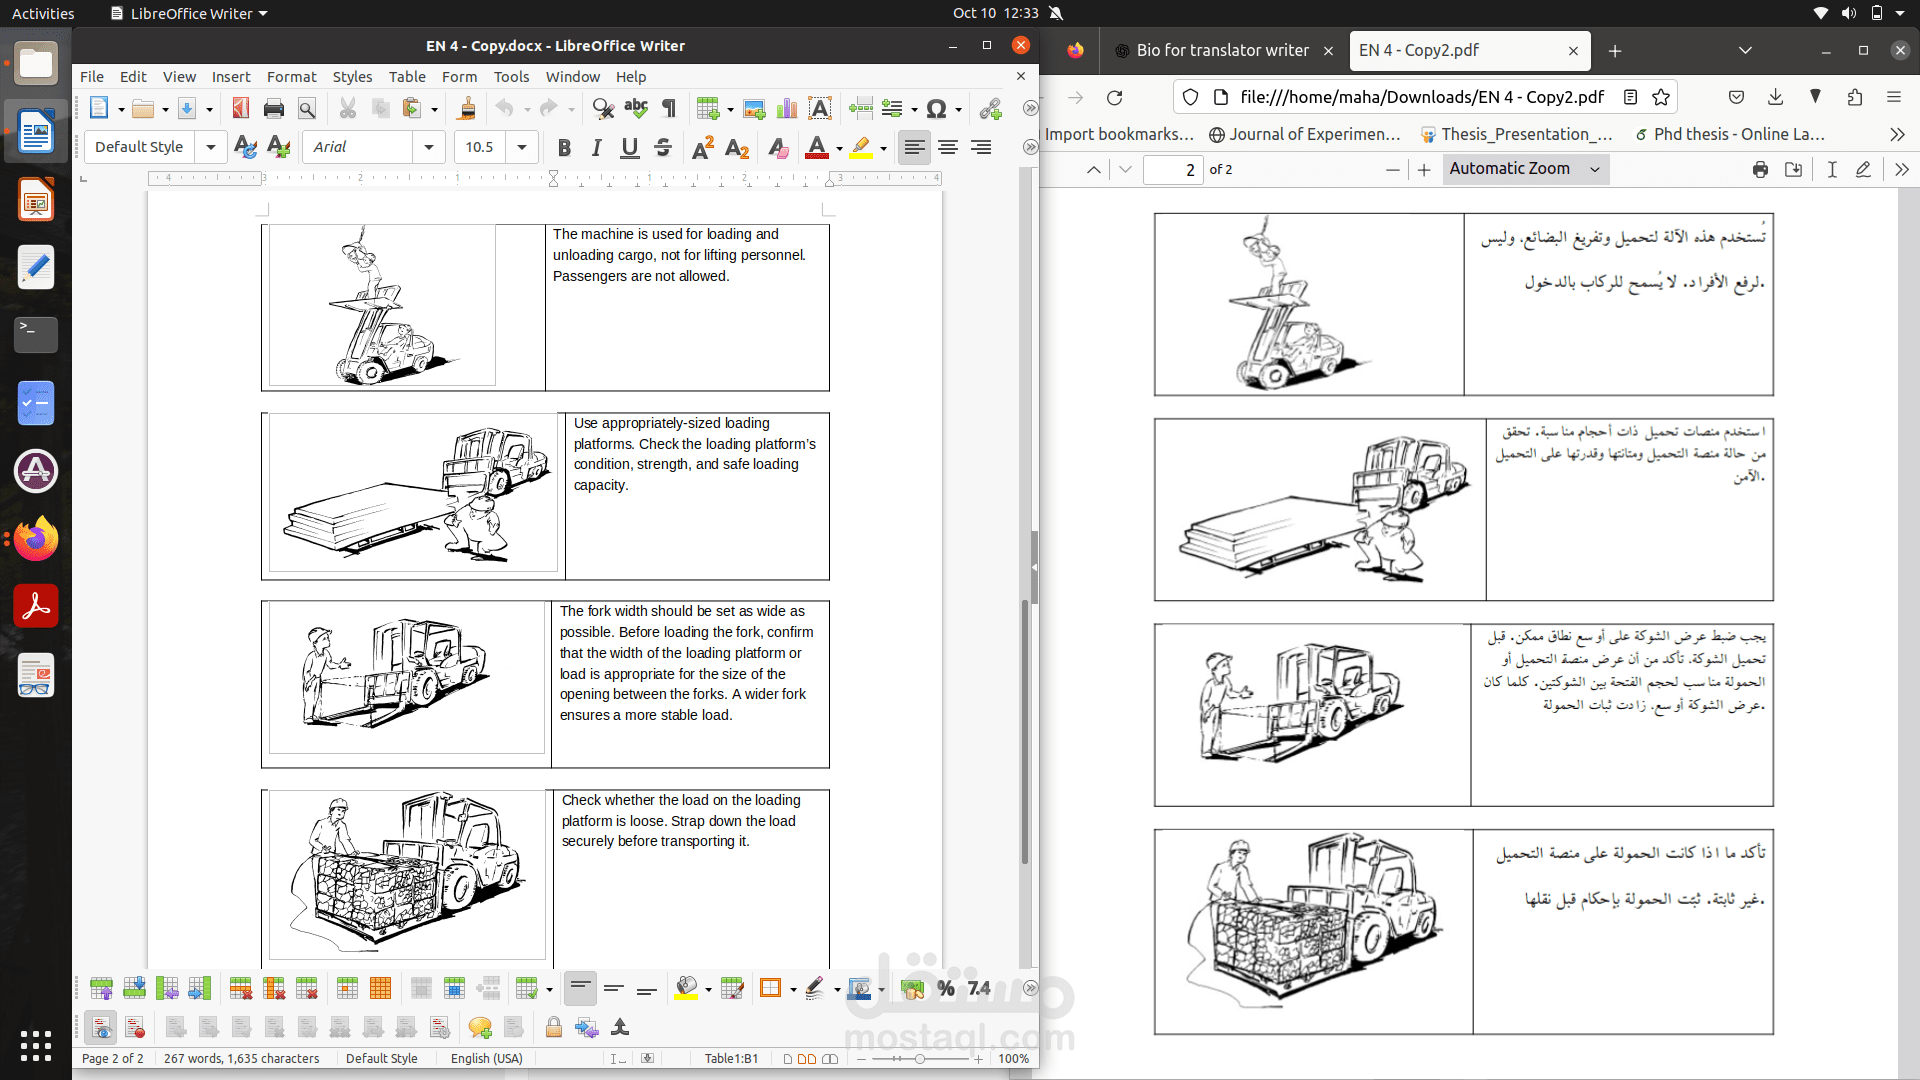This screenshot has height=1080, width=1920.
Task: Open the Styles menu
Action: 352,77
